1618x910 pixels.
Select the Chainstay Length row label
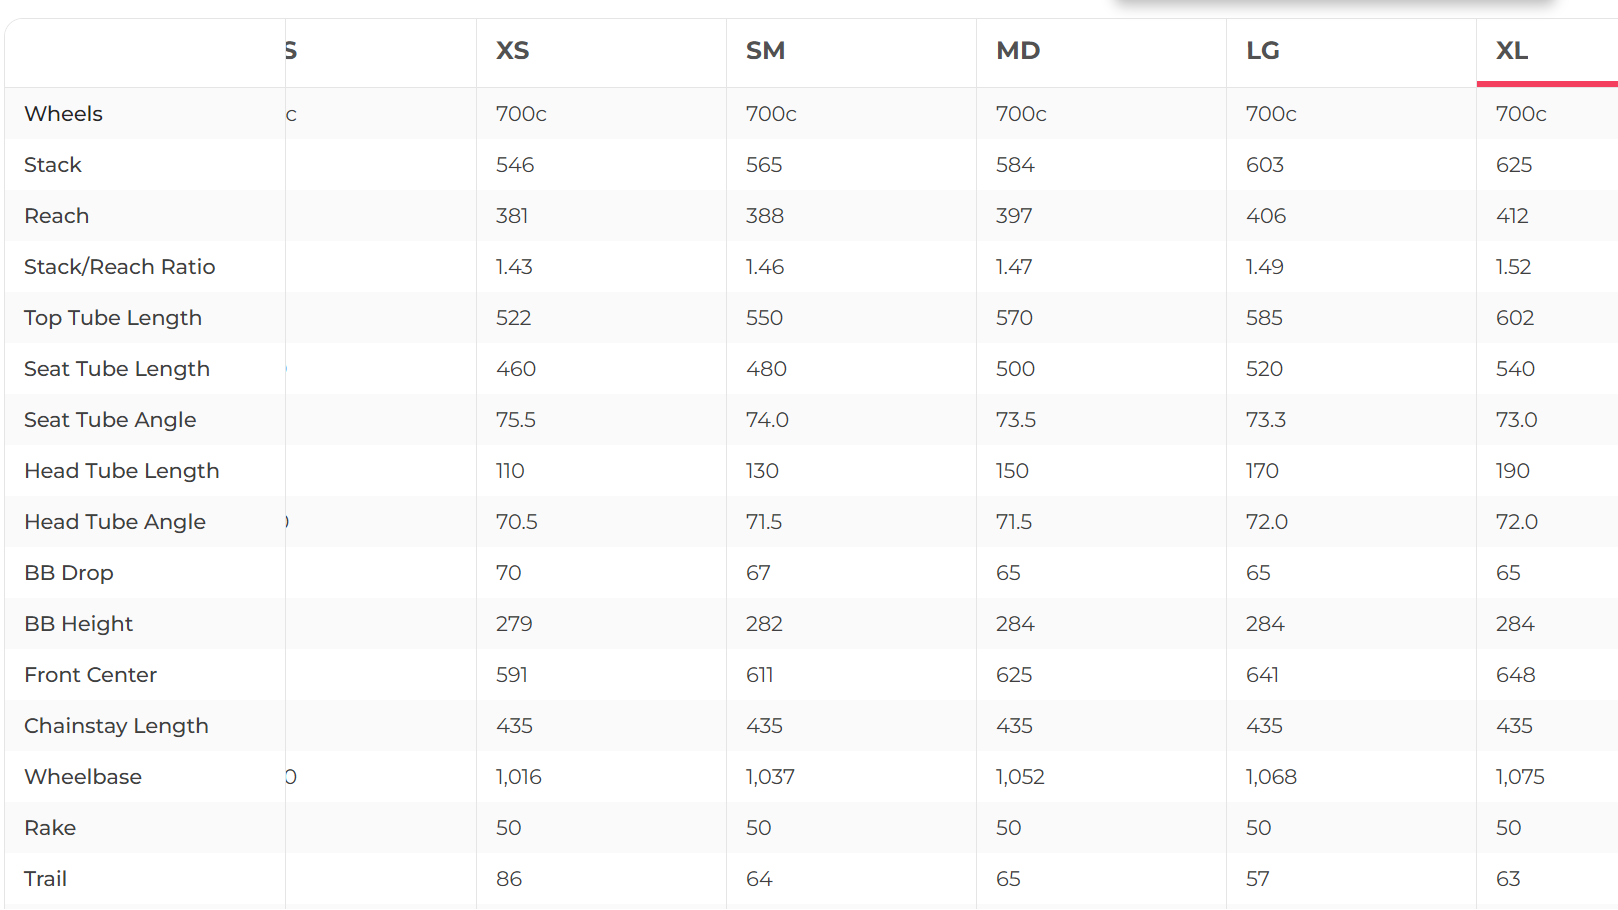(x=116, y=726)
